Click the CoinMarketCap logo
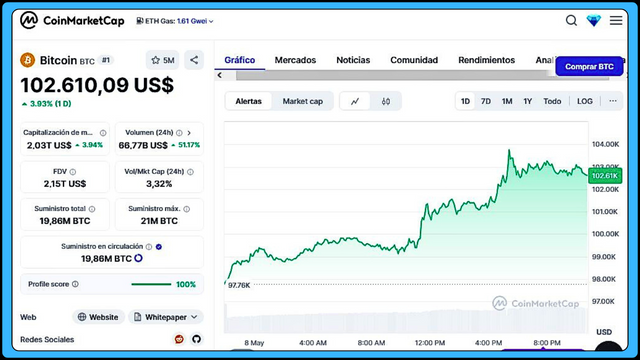This screenshot has width=640, height=360. 72,20
